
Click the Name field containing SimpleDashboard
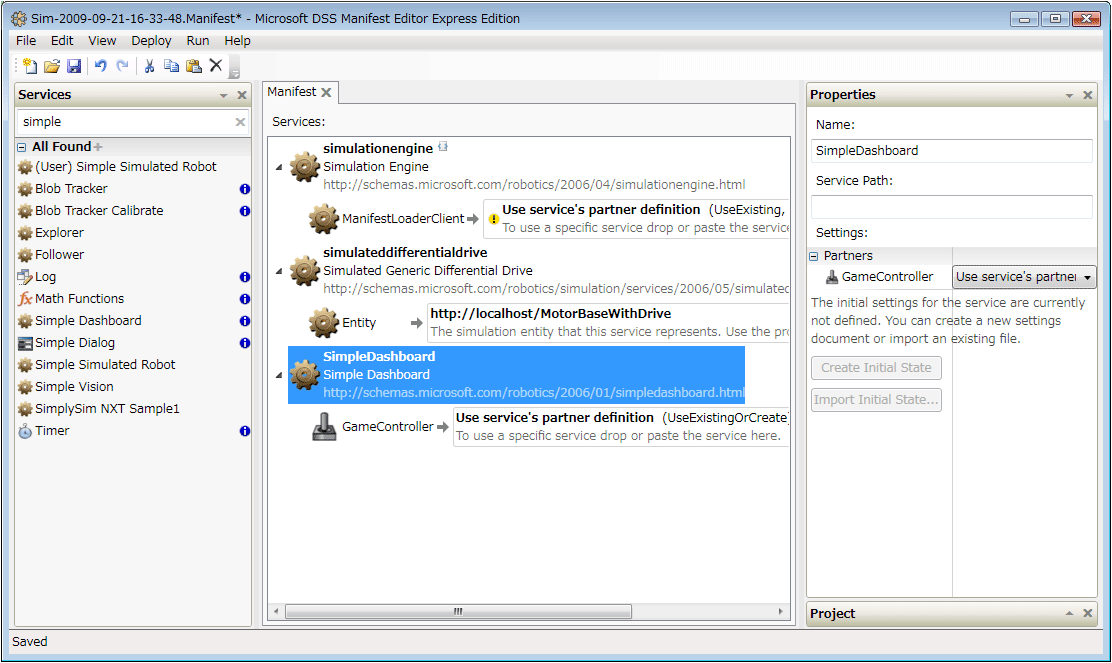951,151
